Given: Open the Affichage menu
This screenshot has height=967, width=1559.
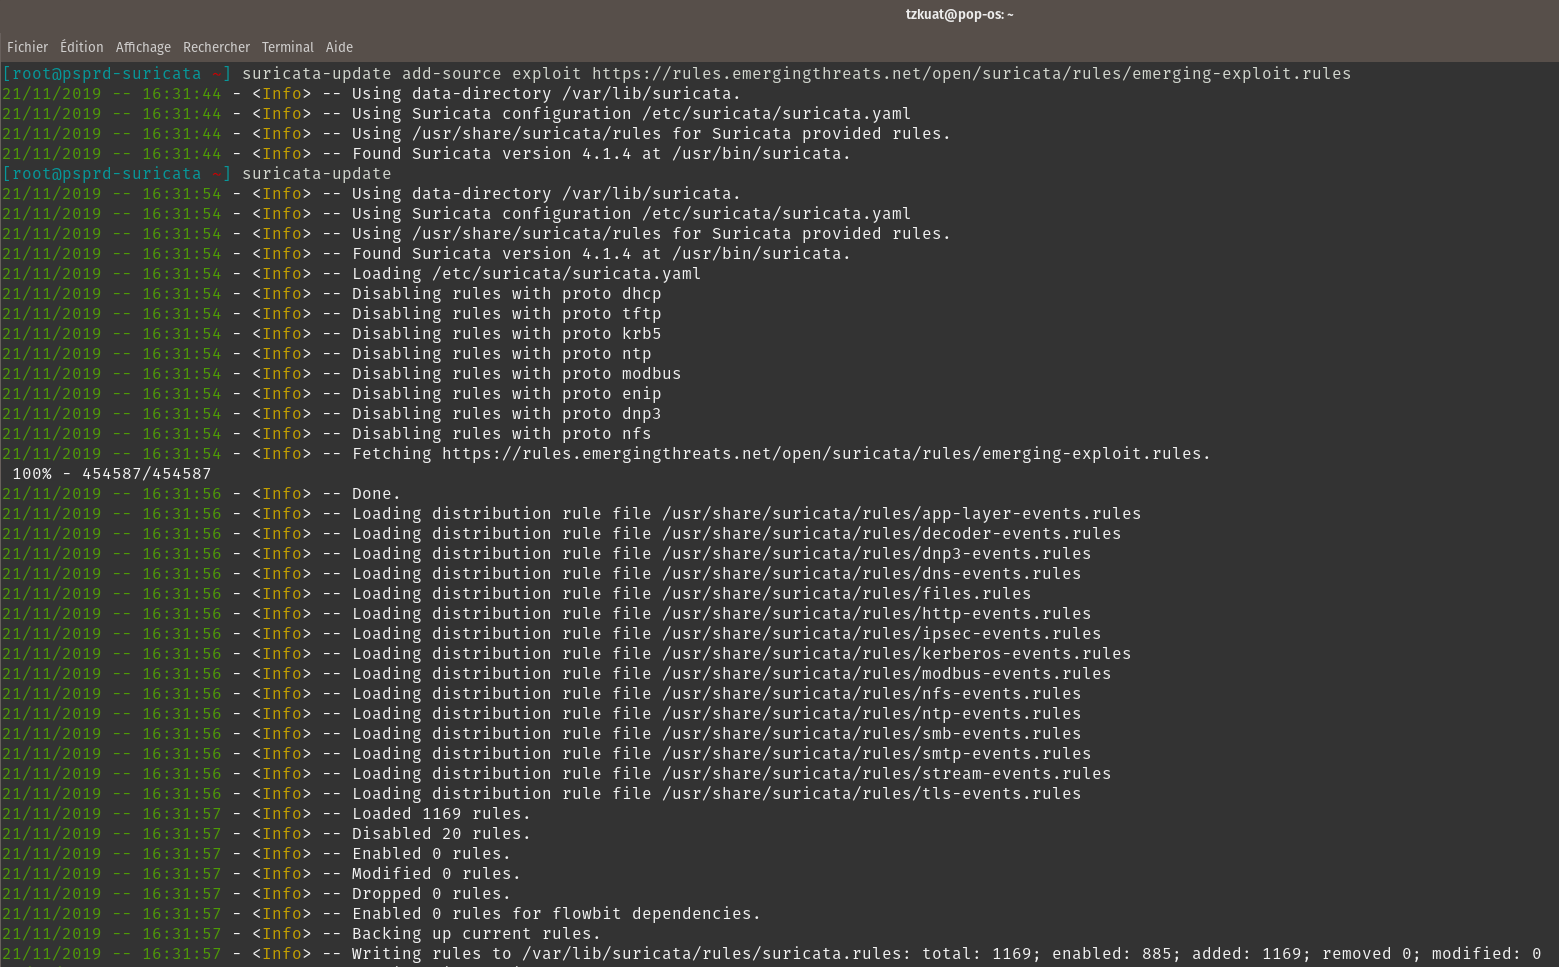Looking at the screenshot, I should pyautogui.click(x=143, y=47).
